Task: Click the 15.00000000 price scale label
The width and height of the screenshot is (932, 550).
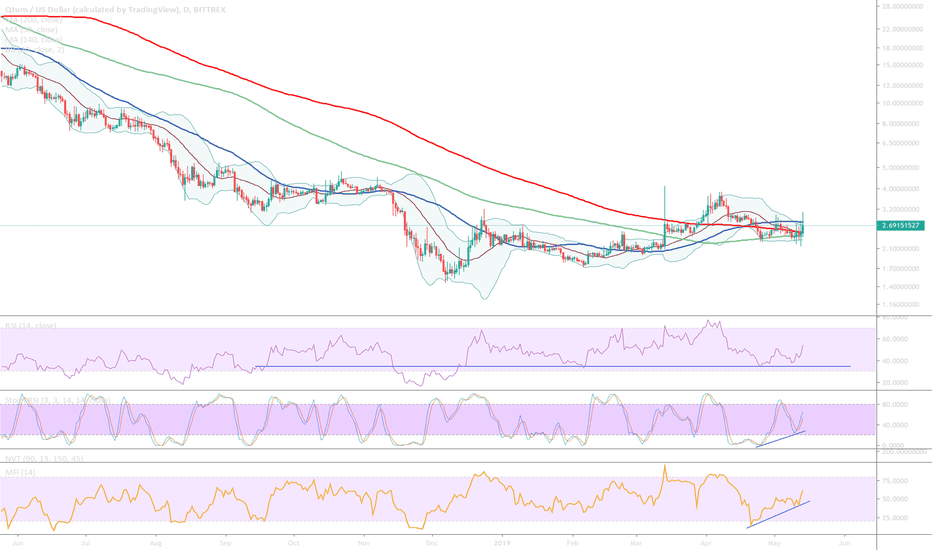Action: click(x=904, y=65)
